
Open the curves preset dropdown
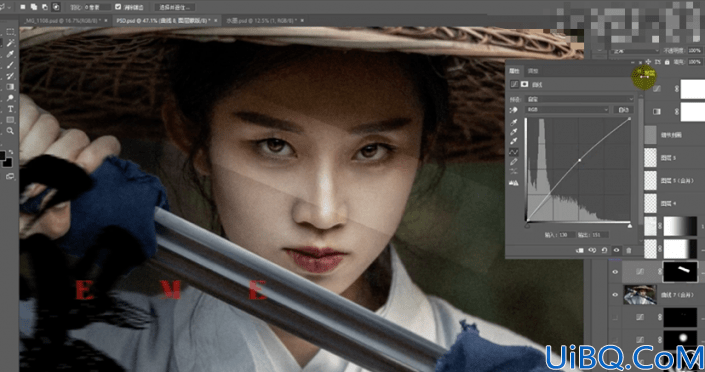[x=580, y=99]
